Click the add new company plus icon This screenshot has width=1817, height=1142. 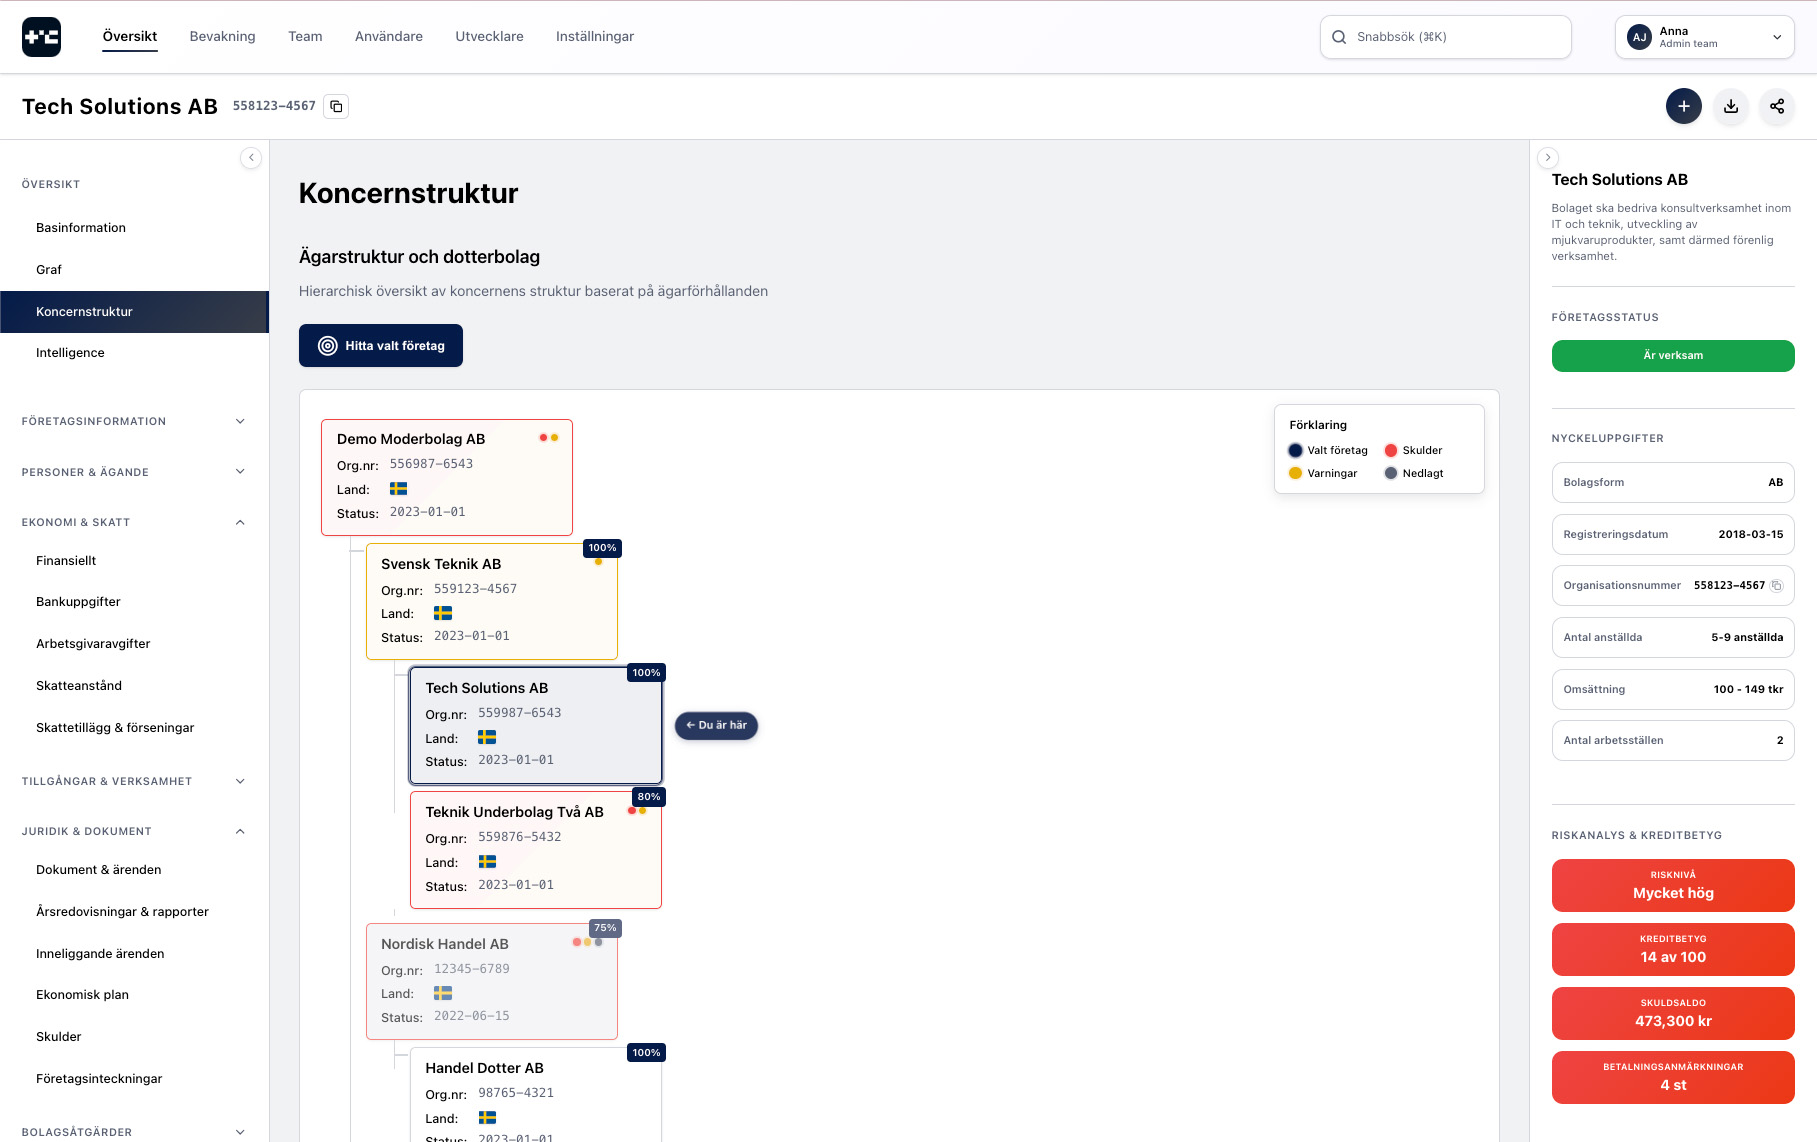click(1684, 106)
